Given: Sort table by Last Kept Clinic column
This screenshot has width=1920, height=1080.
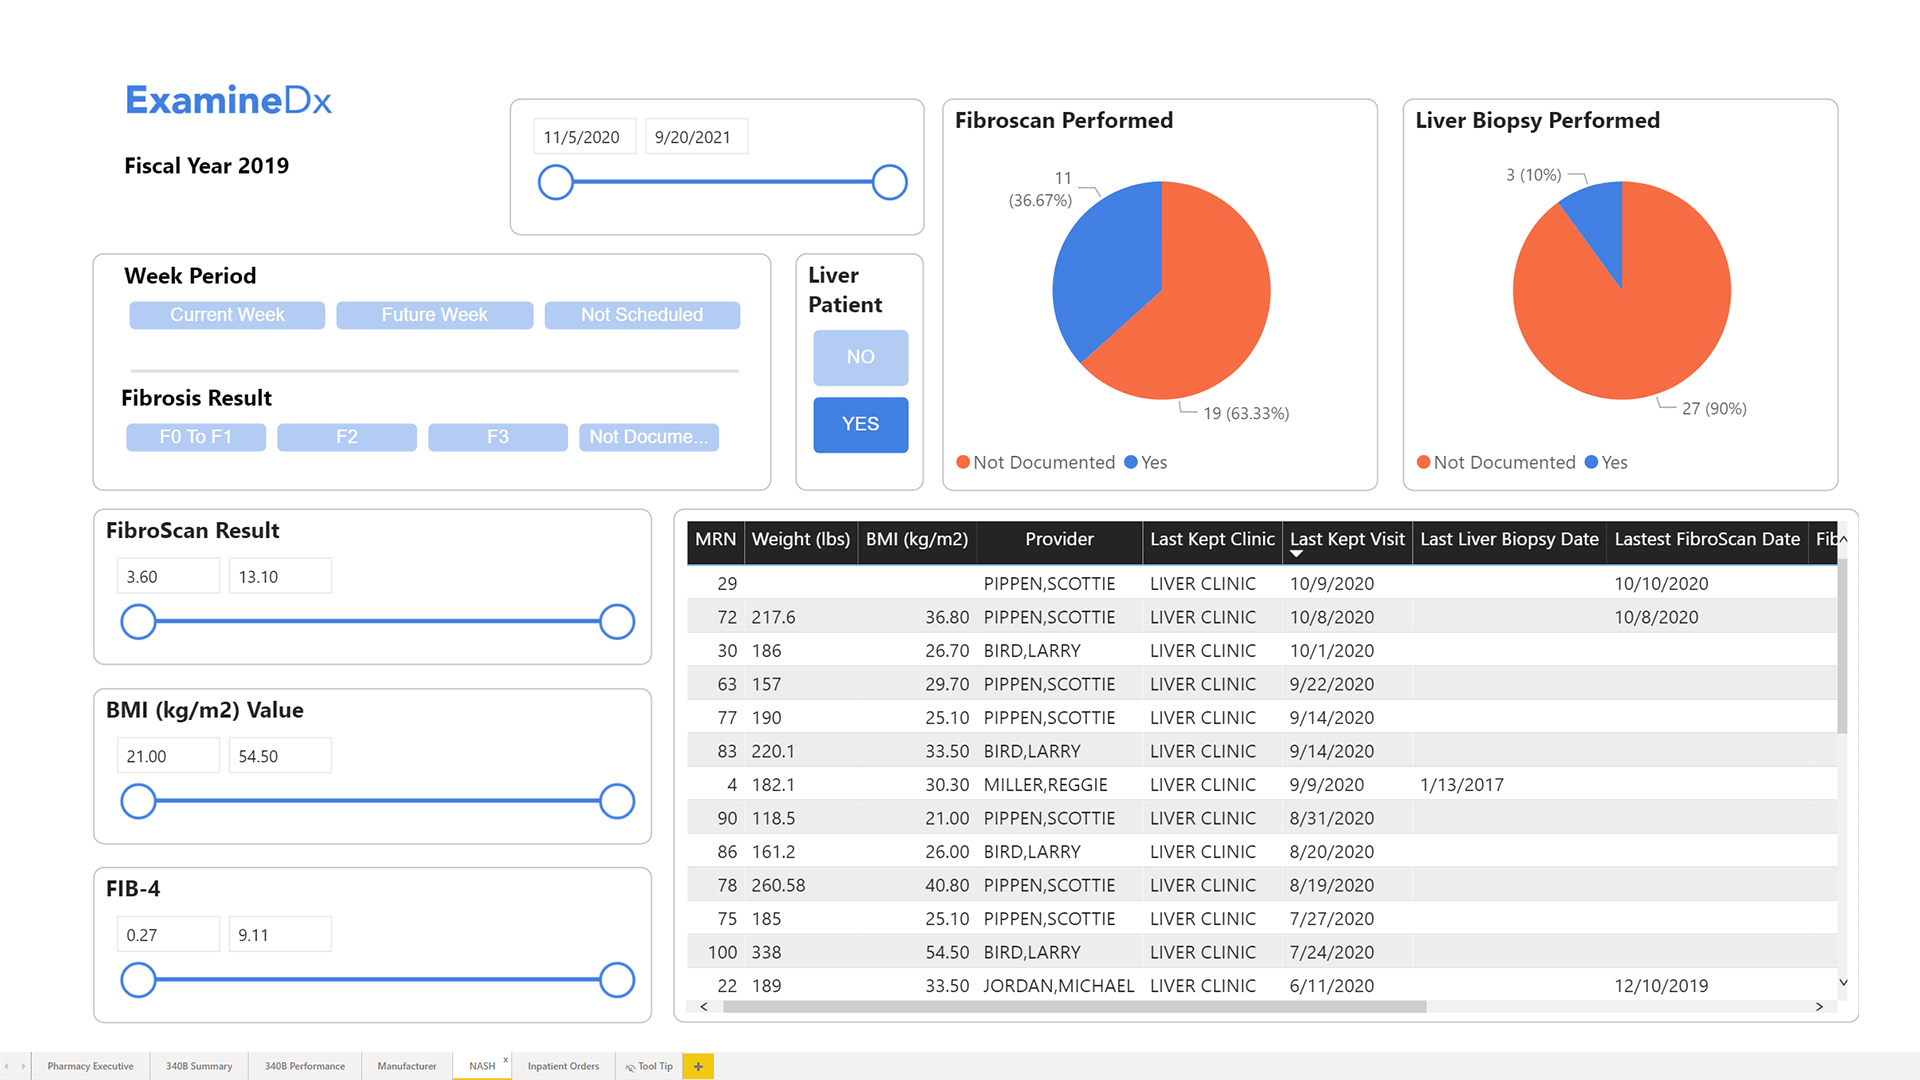Looking at the screenshot, I should pos(1212,540).
